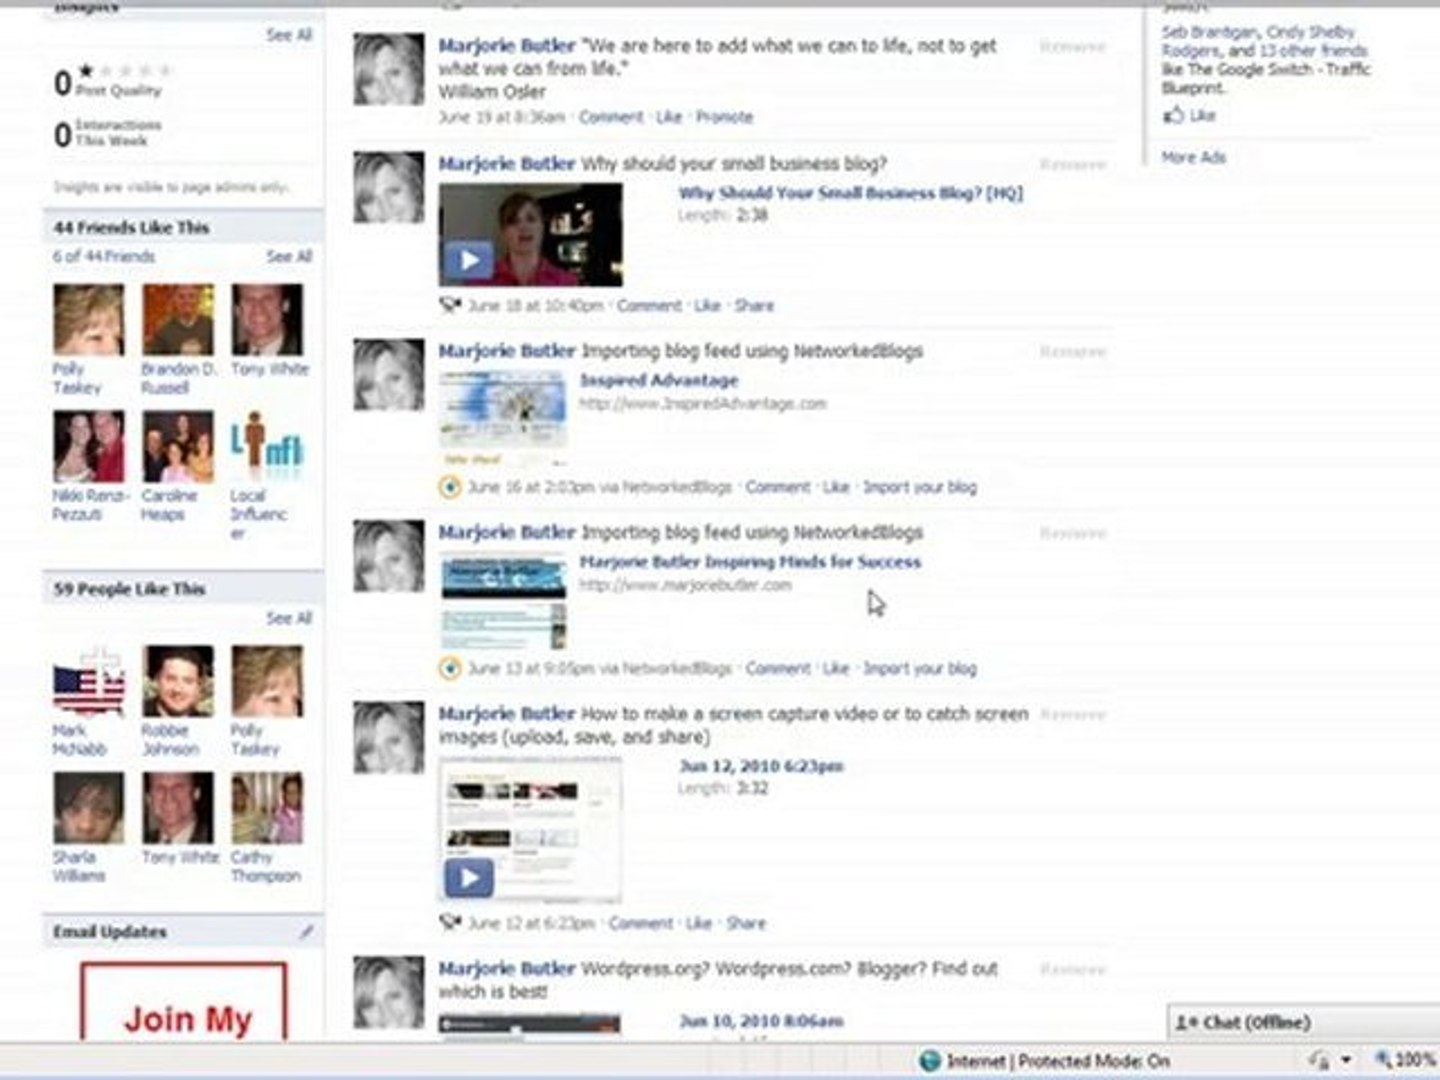Viewport: 1440px width, 1080px height.
Task: Play the Why Should Your Small Business Blog video
Action: (467, 261)
